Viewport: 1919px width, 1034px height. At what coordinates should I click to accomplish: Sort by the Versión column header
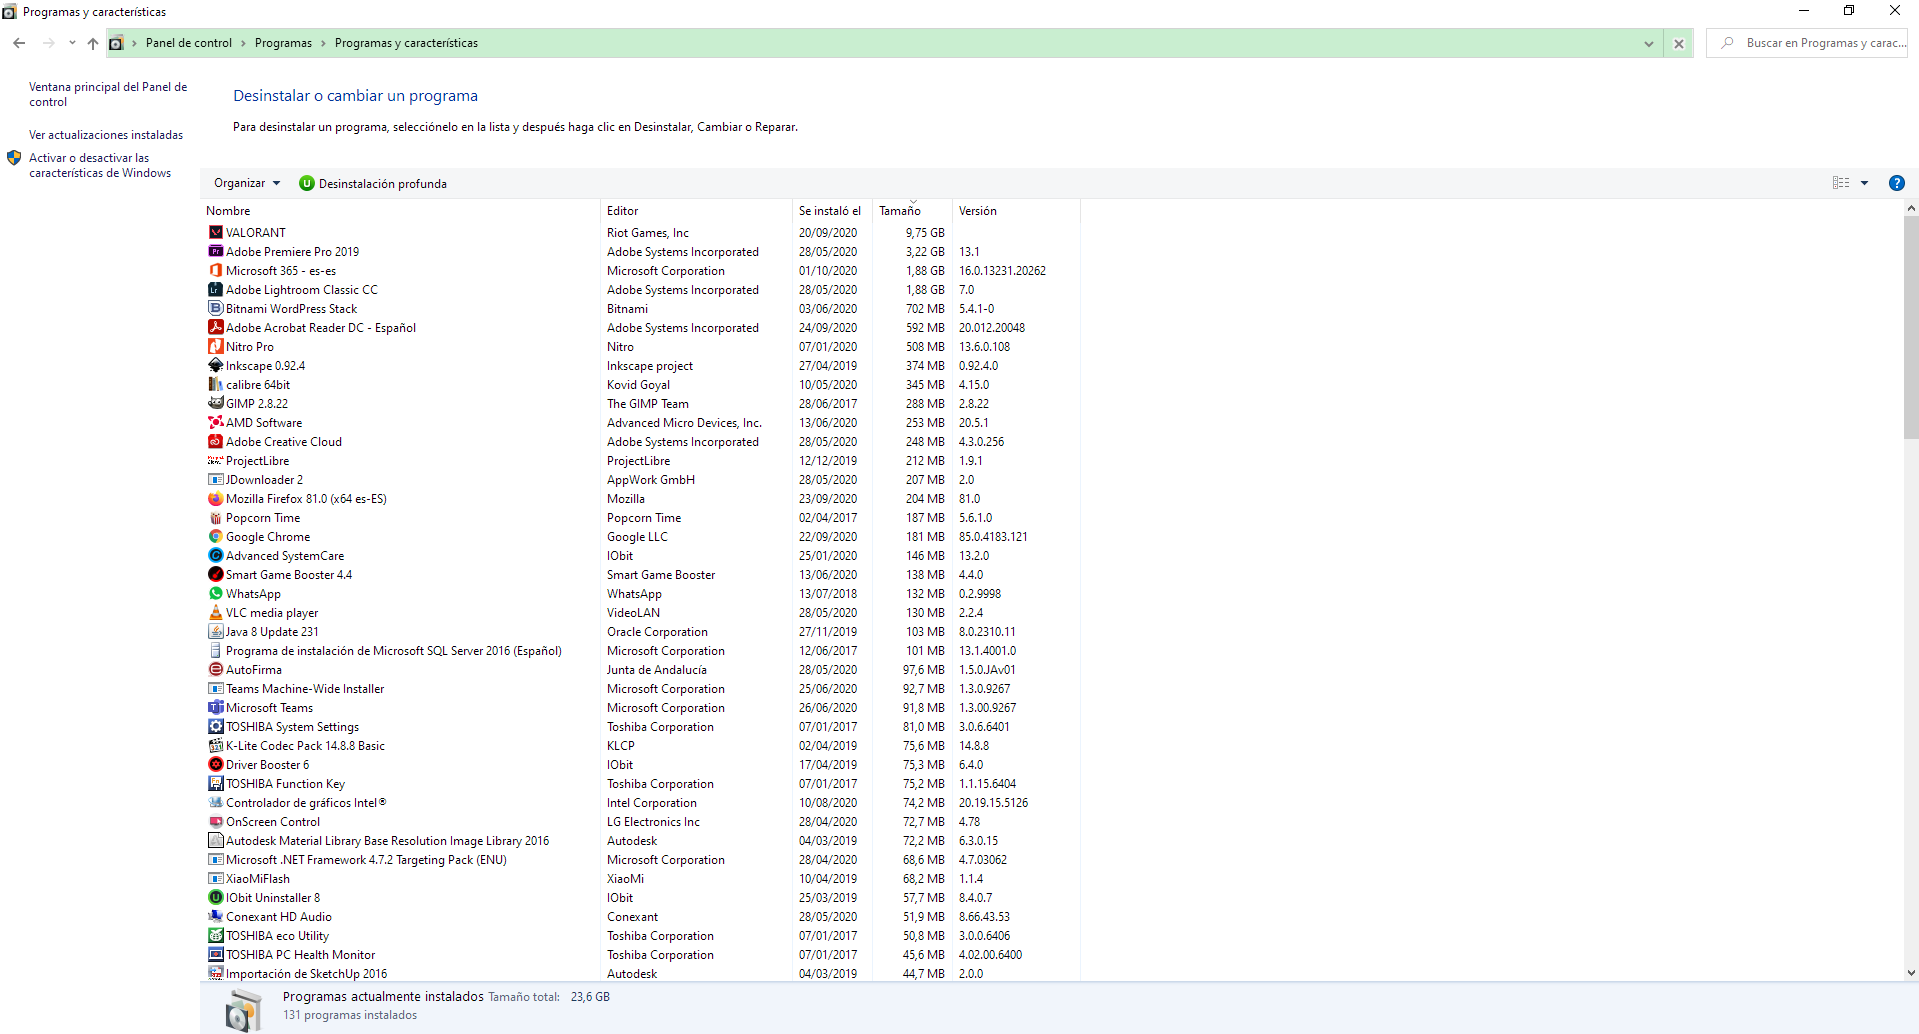pyautogui.click(x=1016, y=211)
